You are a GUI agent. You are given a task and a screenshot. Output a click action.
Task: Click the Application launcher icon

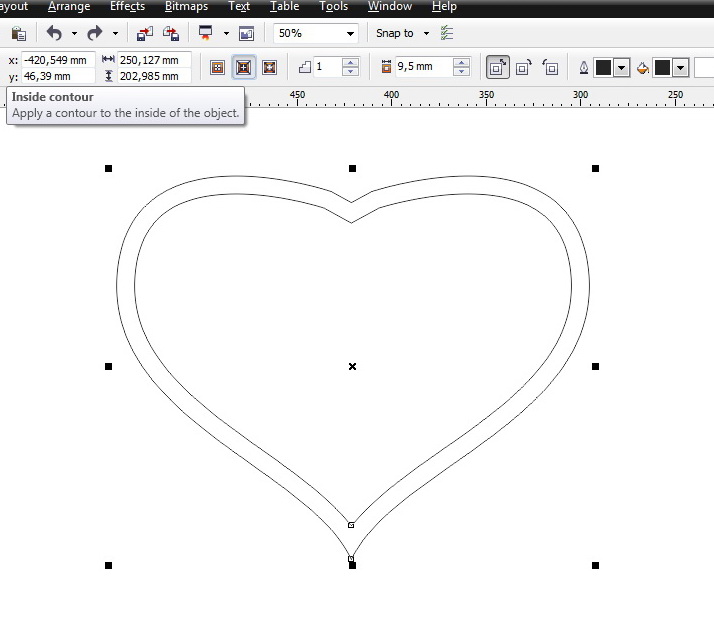click(x=205, y=33)
